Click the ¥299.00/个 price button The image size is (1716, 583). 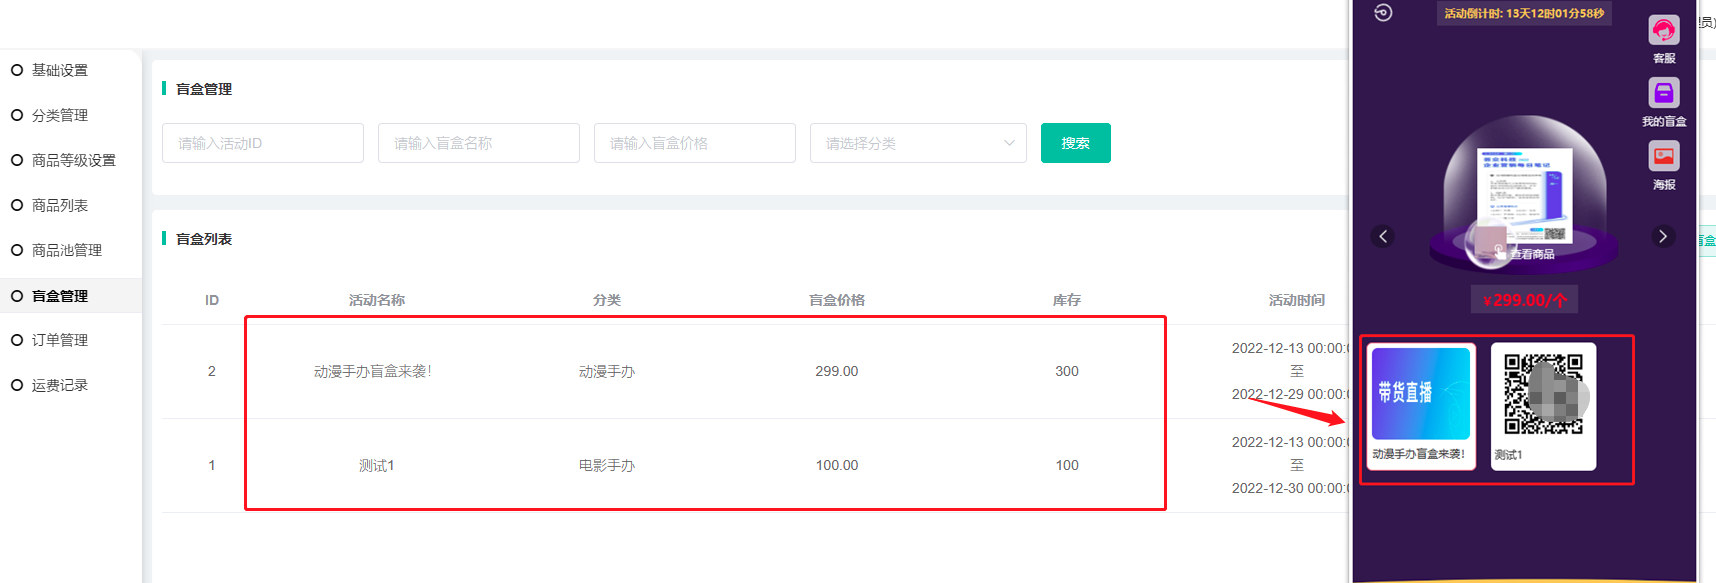(1524, 300)
